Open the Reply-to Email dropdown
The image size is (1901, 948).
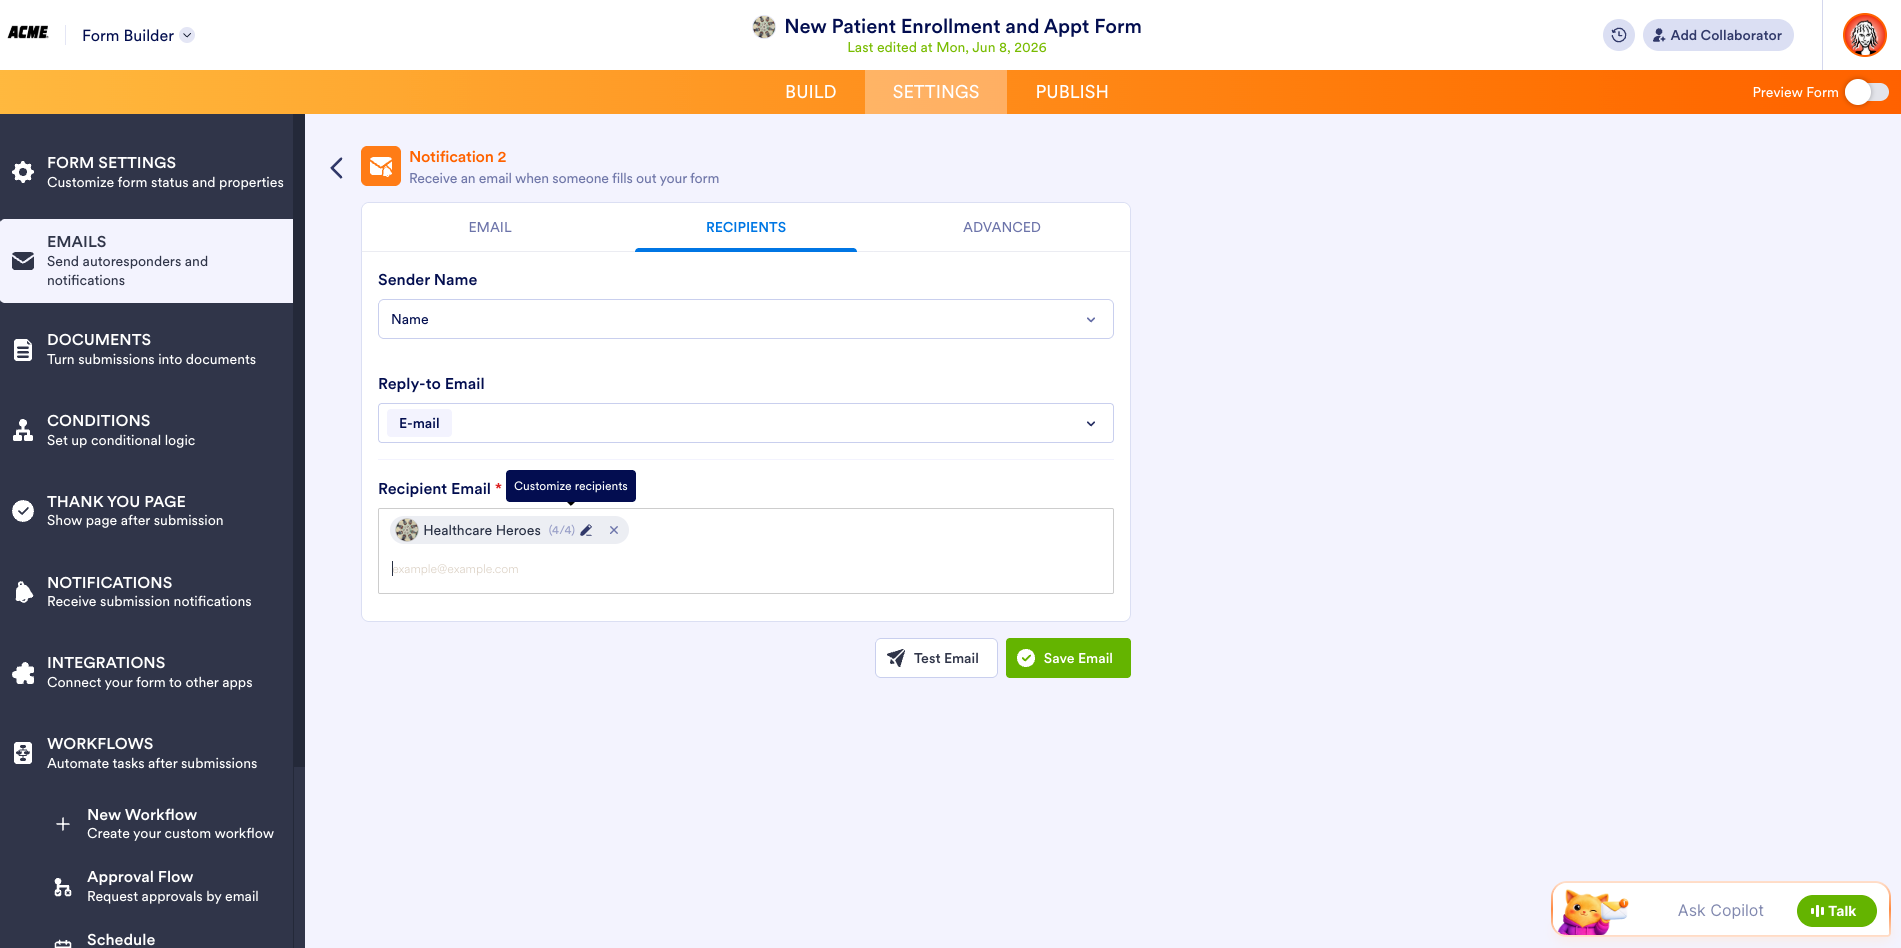746,423
